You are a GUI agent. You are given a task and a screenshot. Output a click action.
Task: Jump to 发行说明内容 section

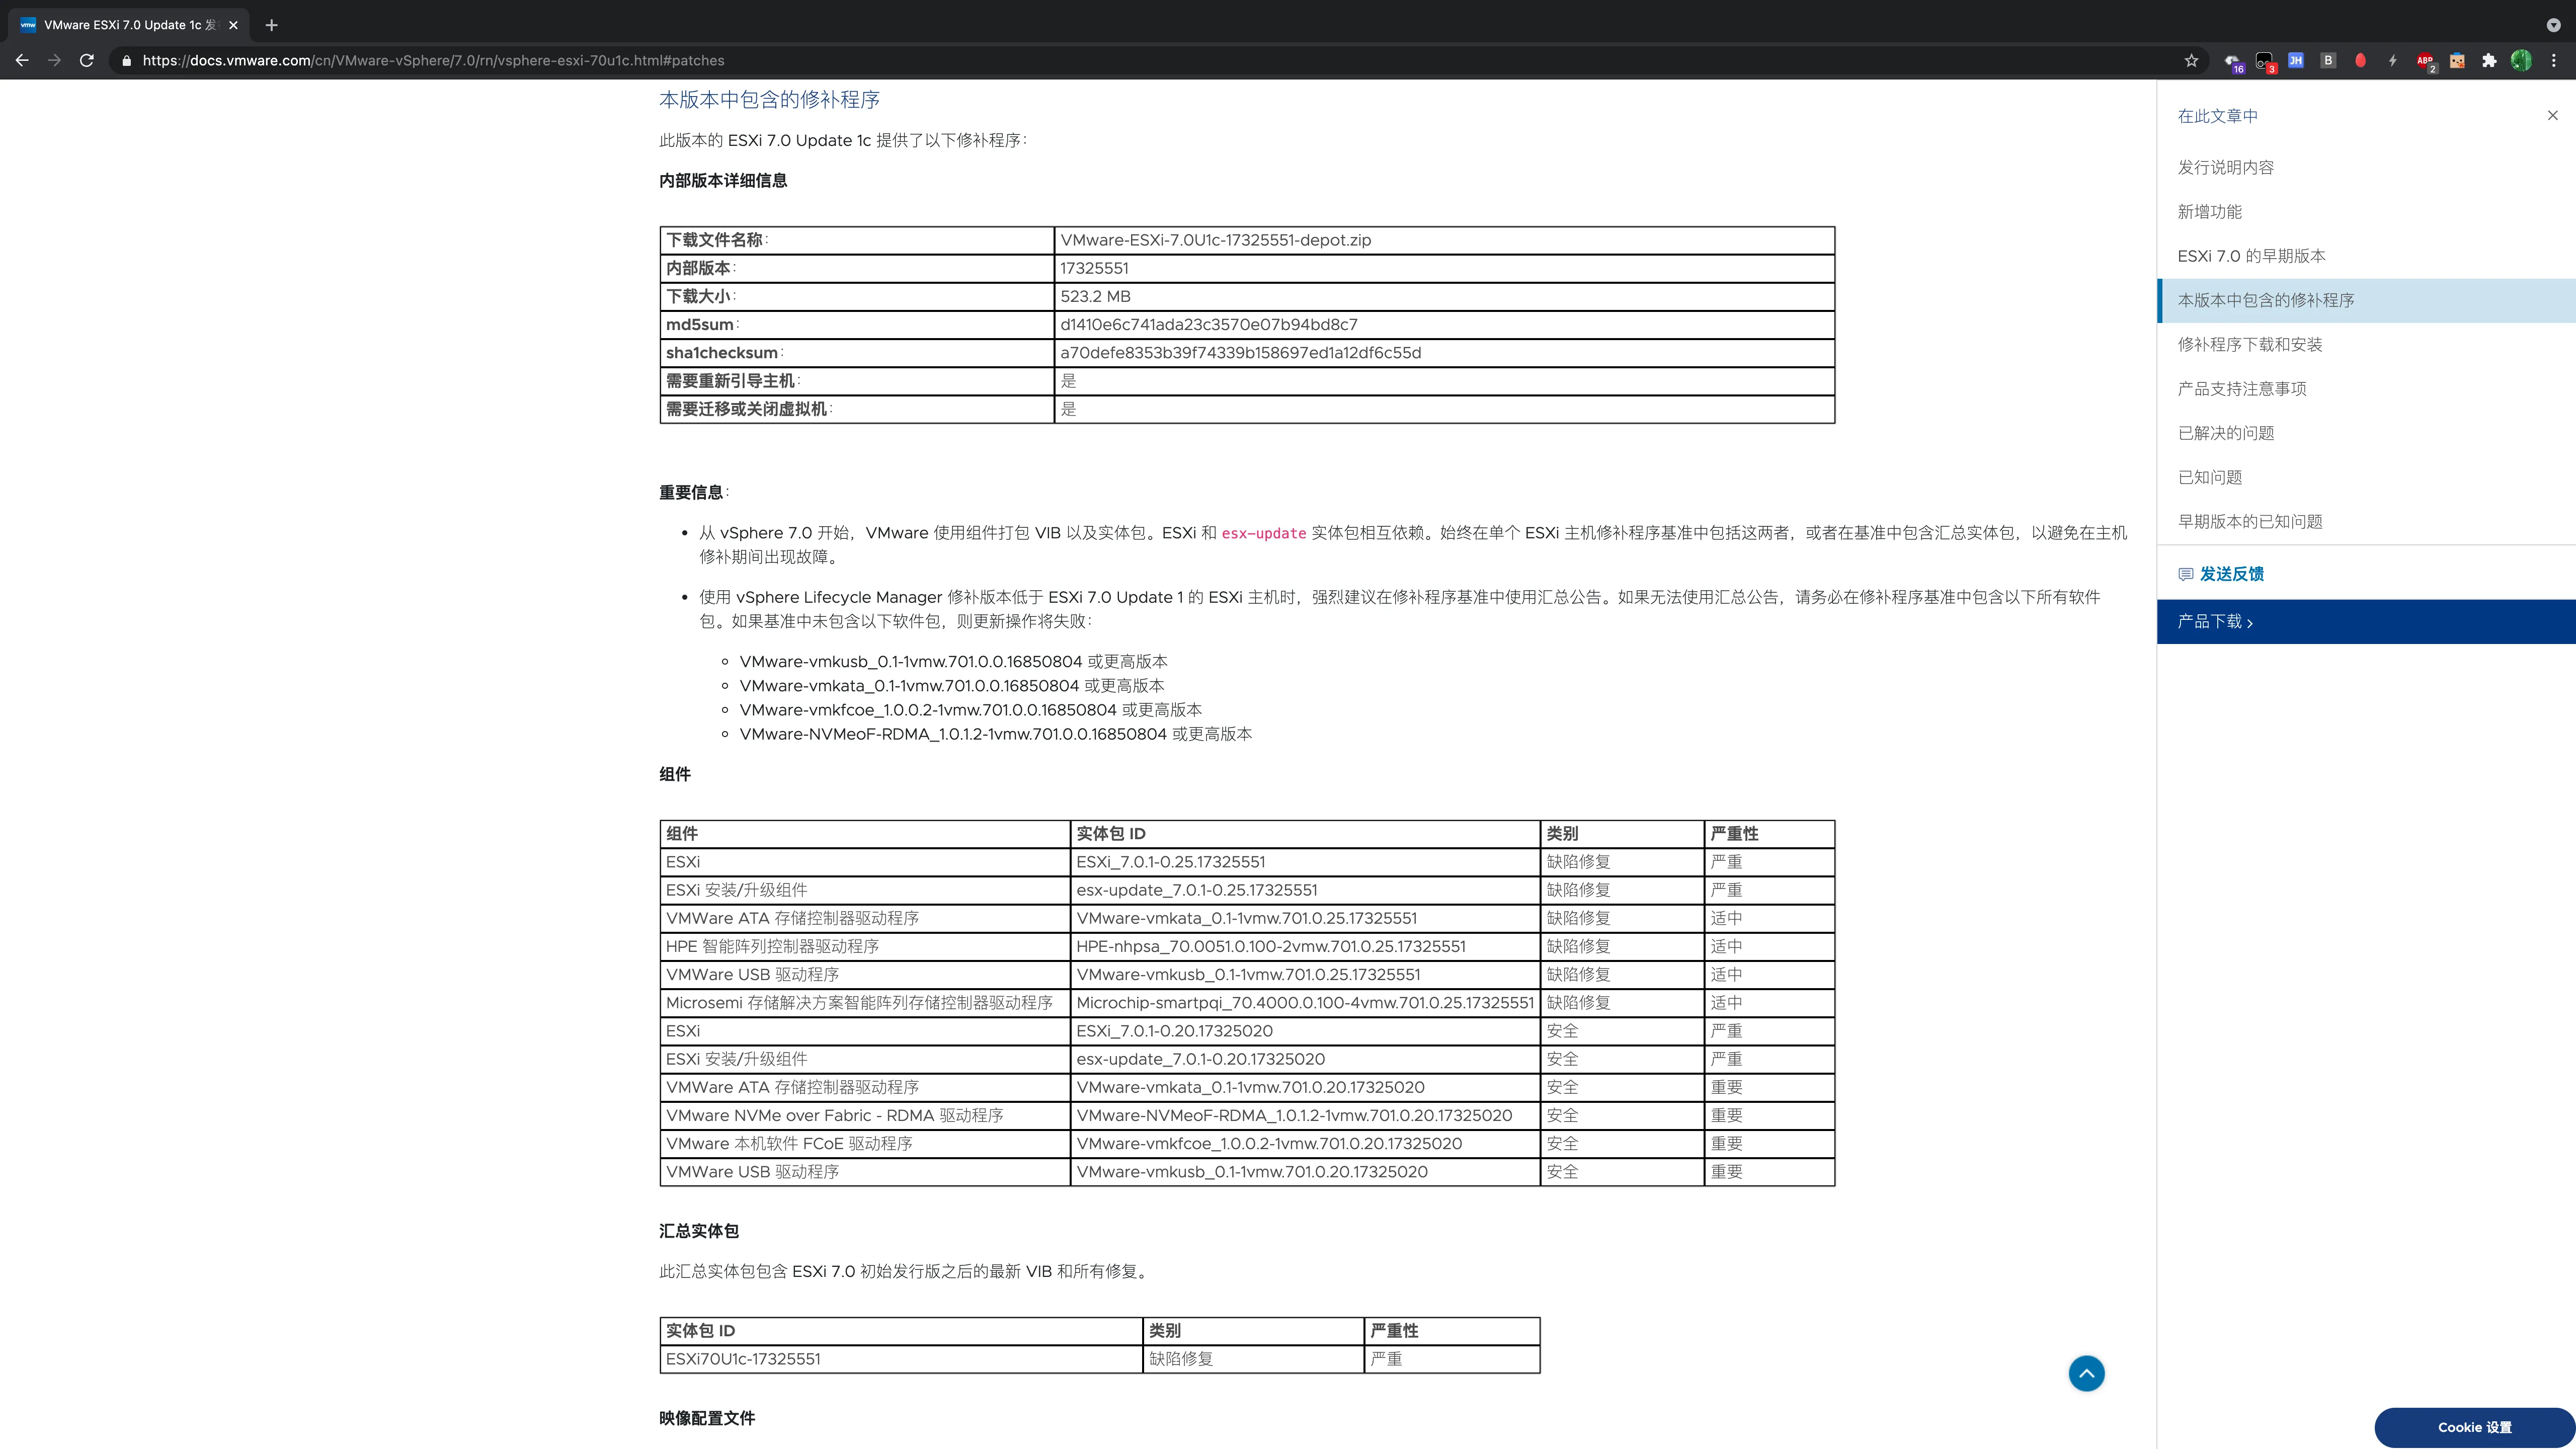(2225, 167)
